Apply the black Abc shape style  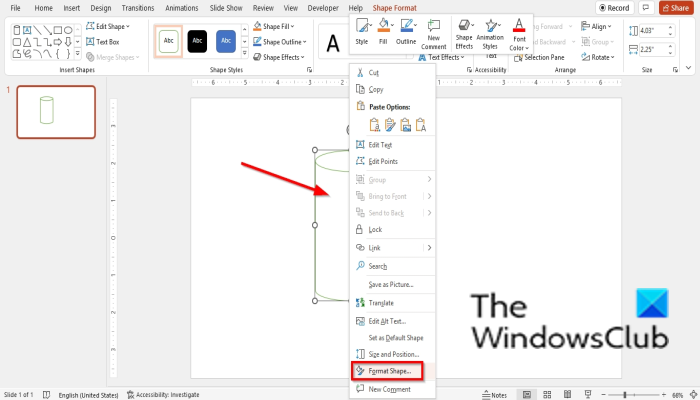coord(197,41)
